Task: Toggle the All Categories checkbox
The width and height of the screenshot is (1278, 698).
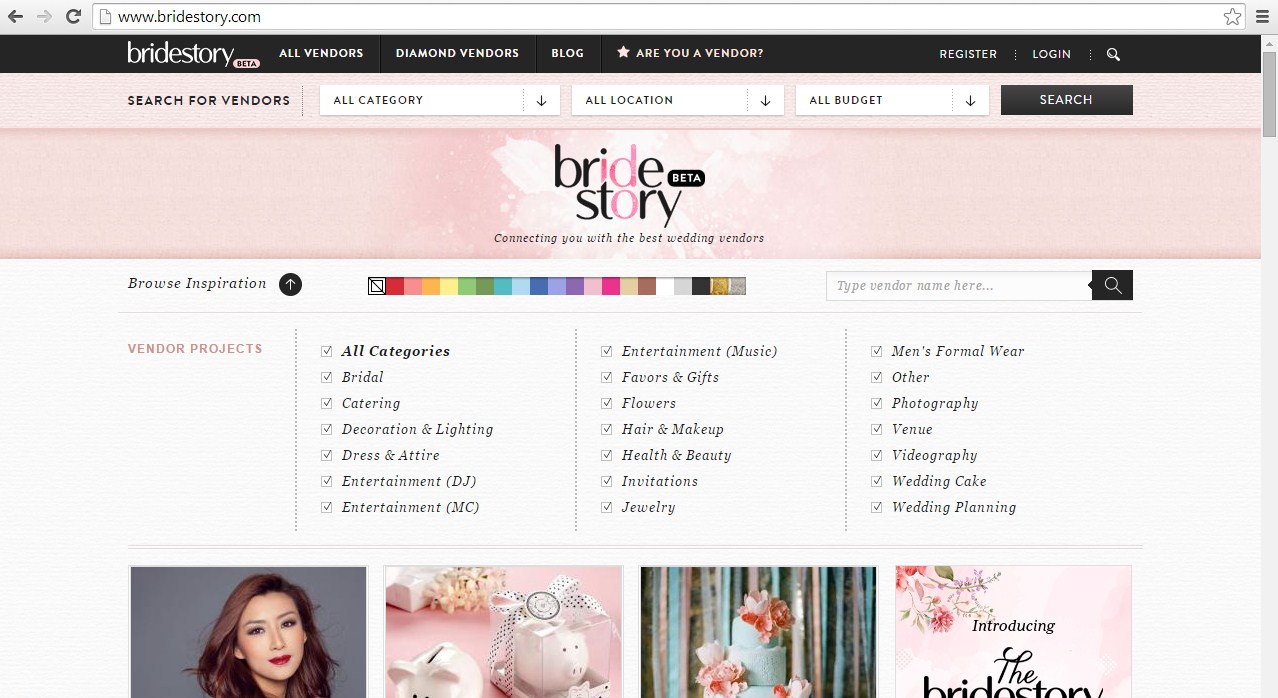Action: pos(327,351)
